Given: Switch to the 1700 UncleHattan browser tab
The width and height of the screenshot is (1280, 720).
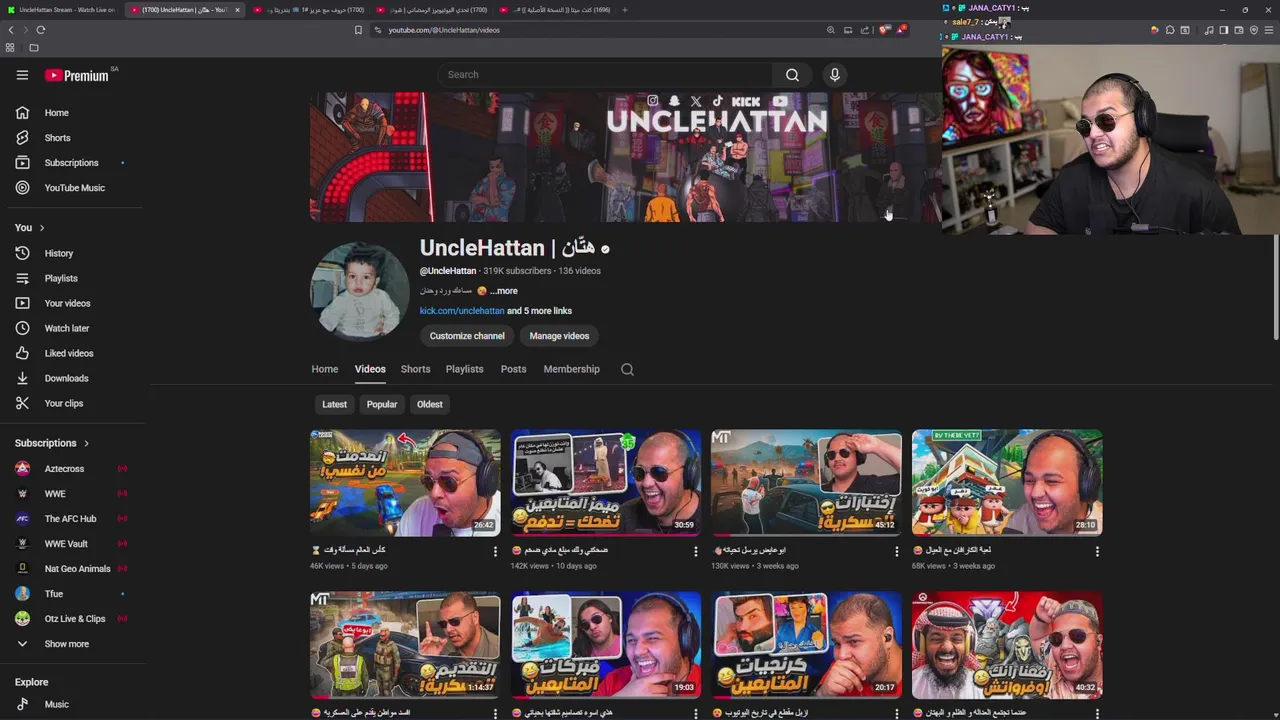Looking at the screenshot, I should [184, 10].
